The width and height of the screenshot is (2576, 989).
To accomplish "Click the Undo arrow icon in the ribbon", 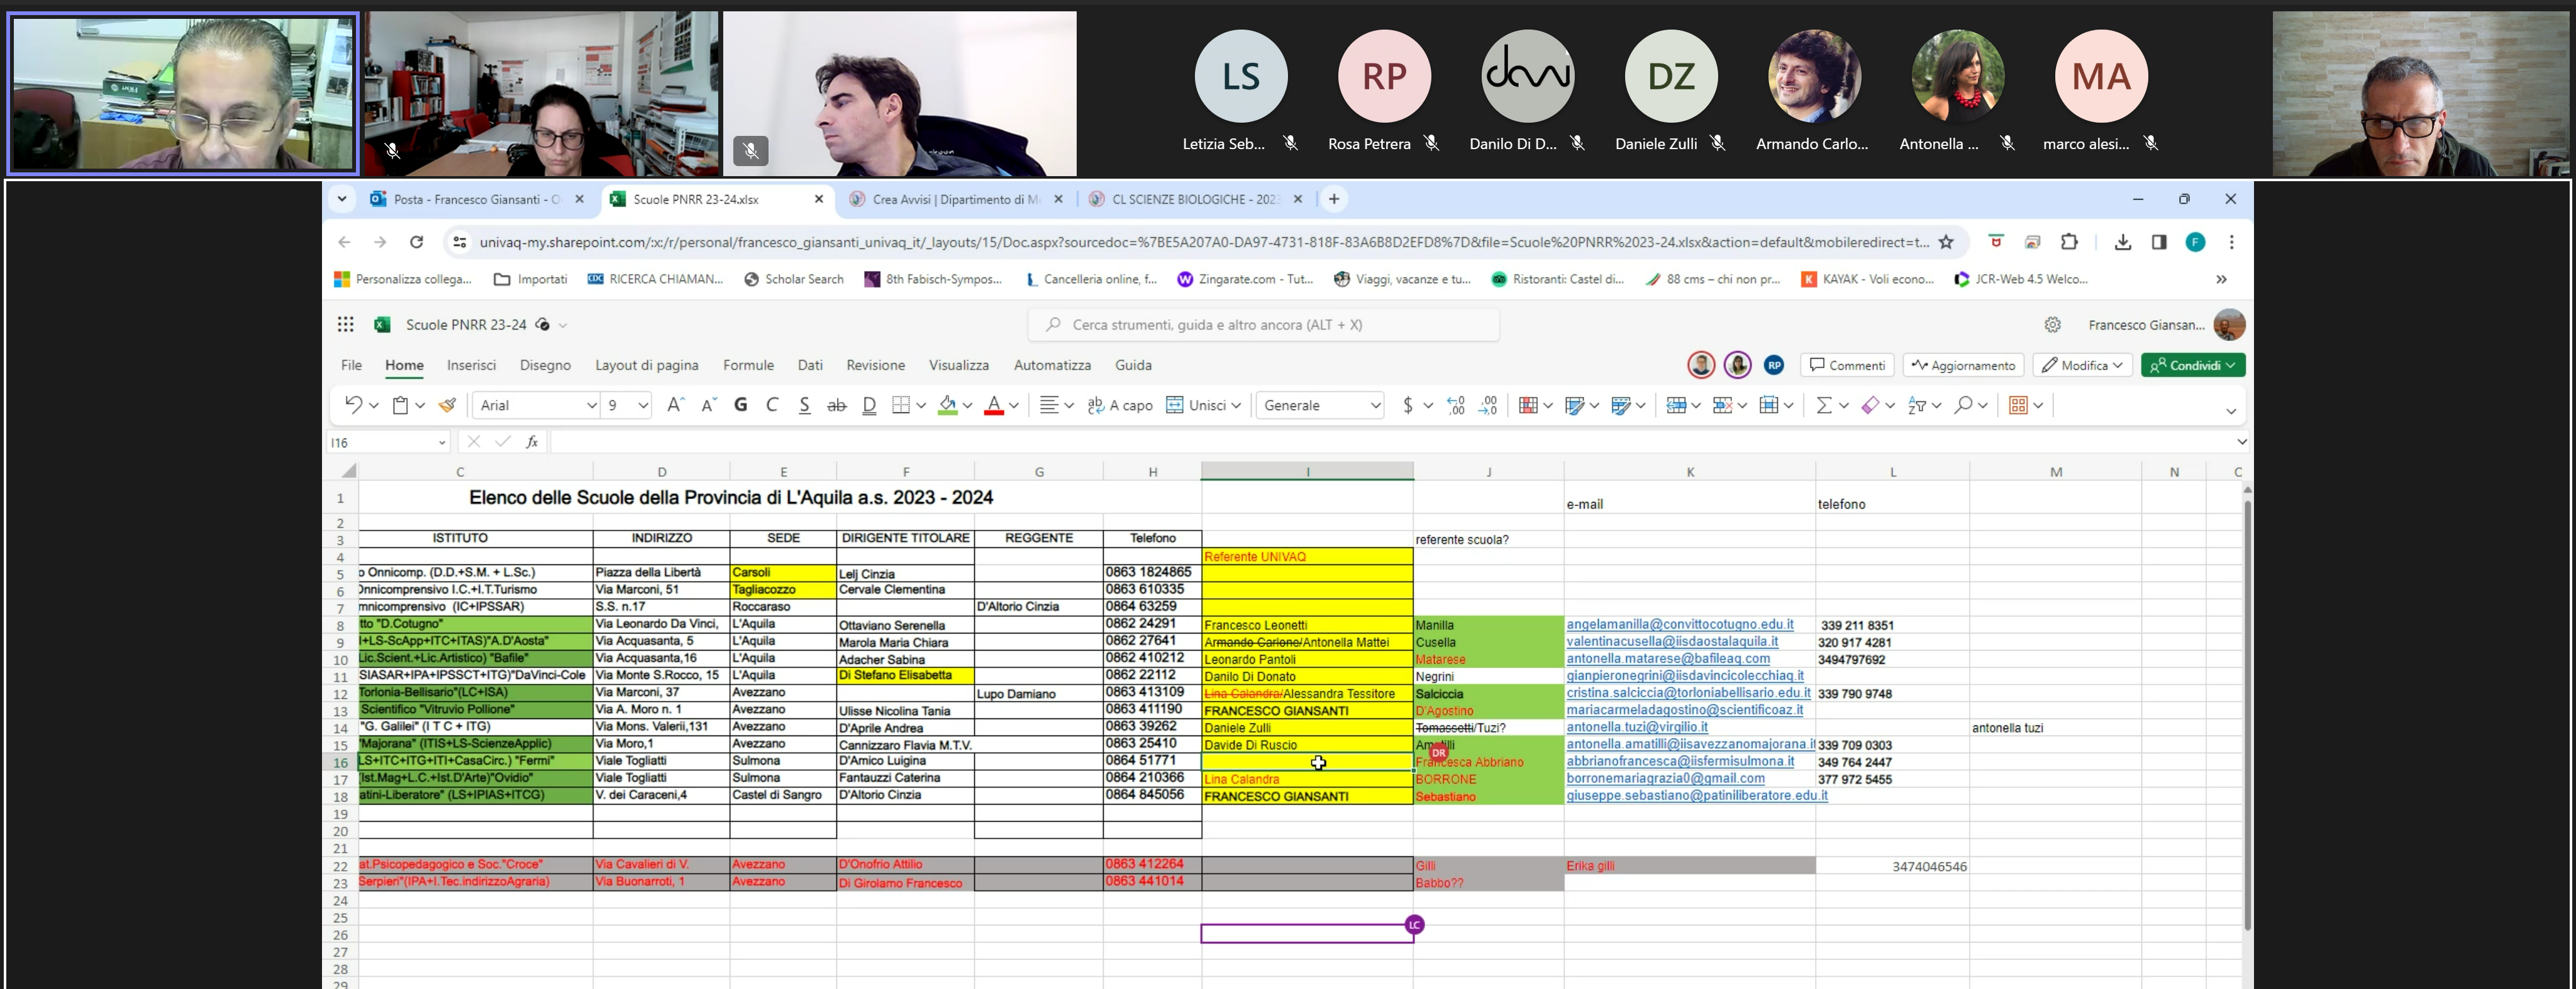I will point(353,405).
